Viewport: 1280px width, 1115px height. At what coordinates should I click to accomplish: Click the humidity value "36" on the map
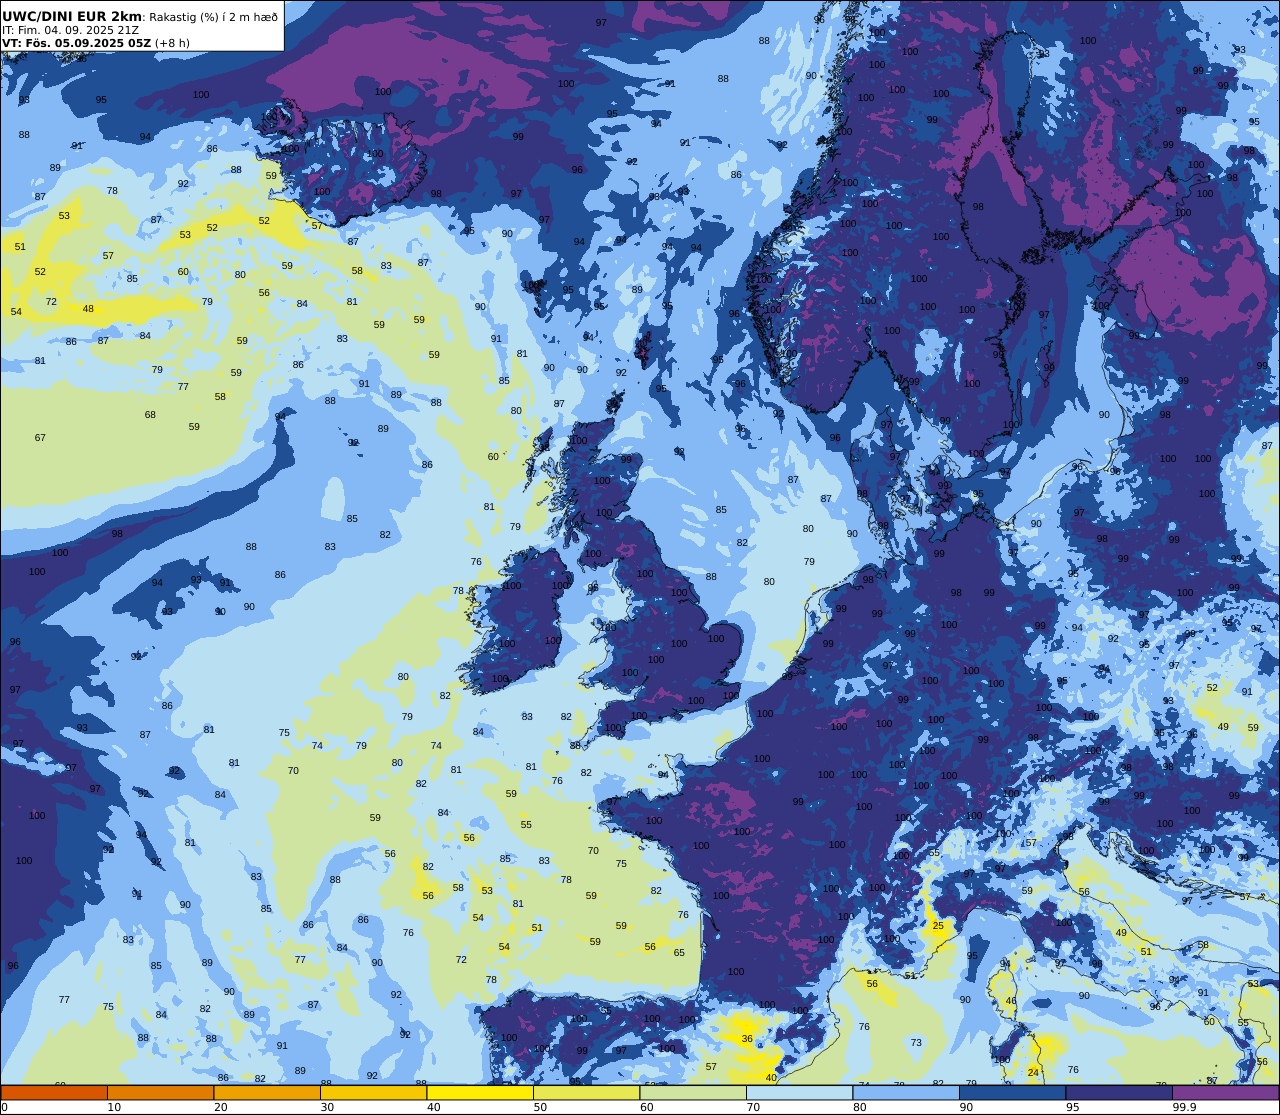point(747,1039)
